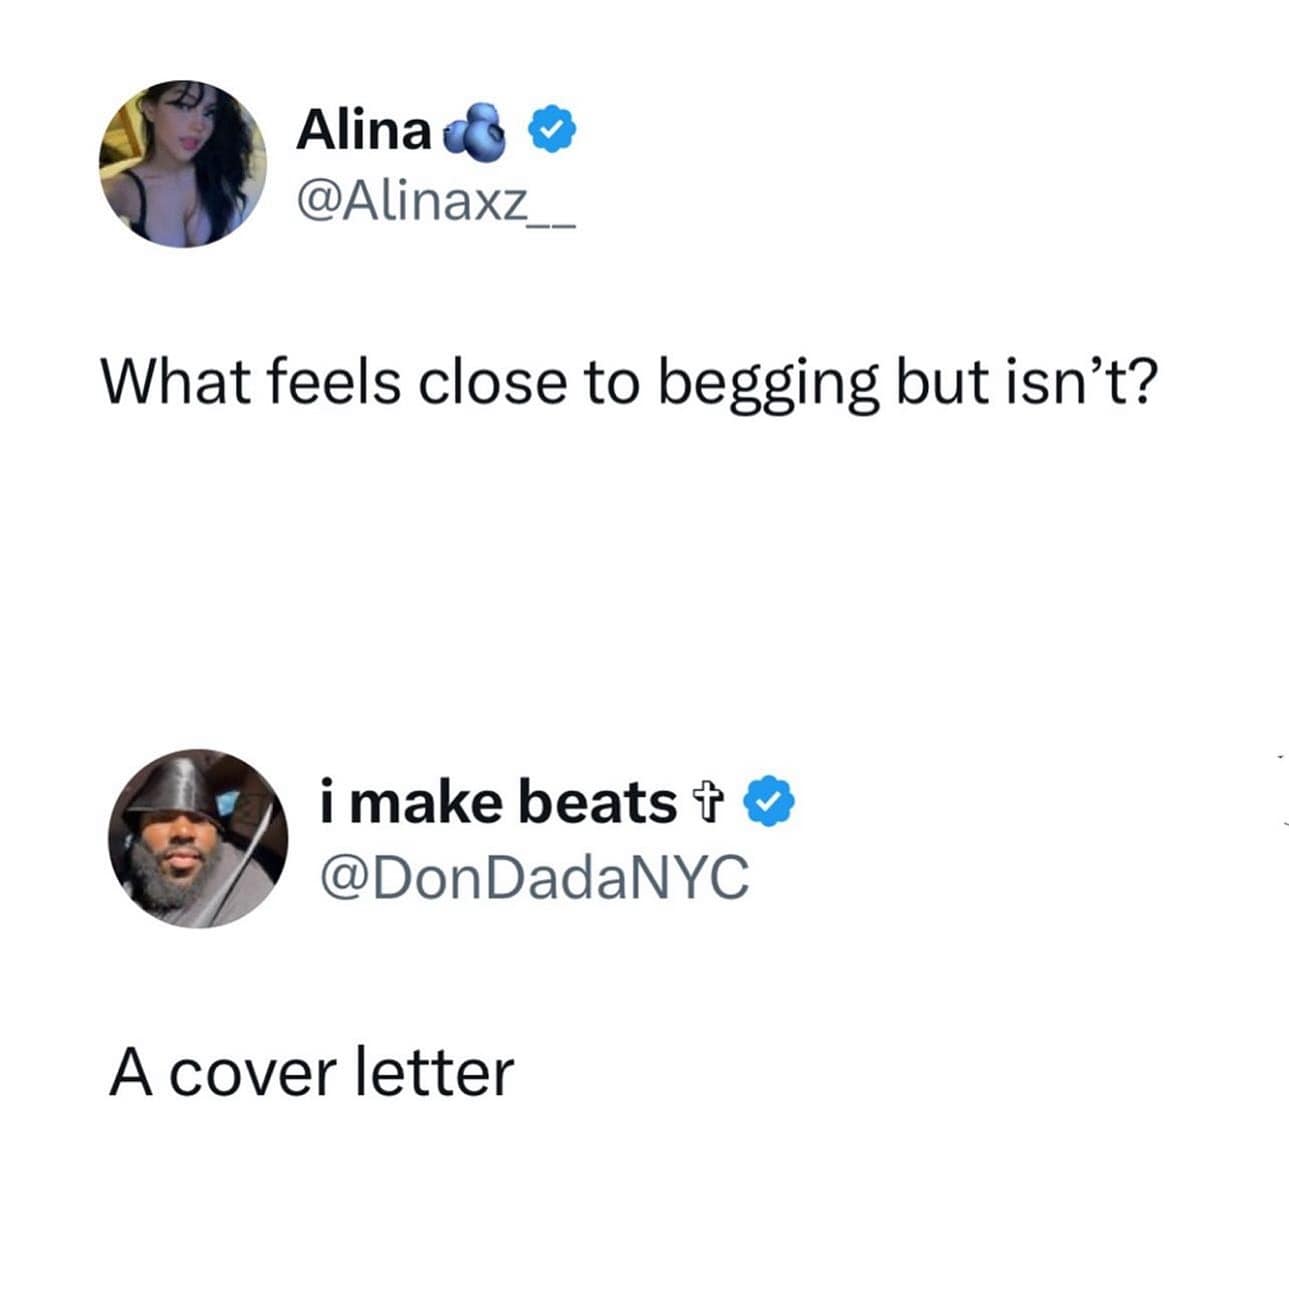Click the handle @DonDadaNYC

(537, 876)
